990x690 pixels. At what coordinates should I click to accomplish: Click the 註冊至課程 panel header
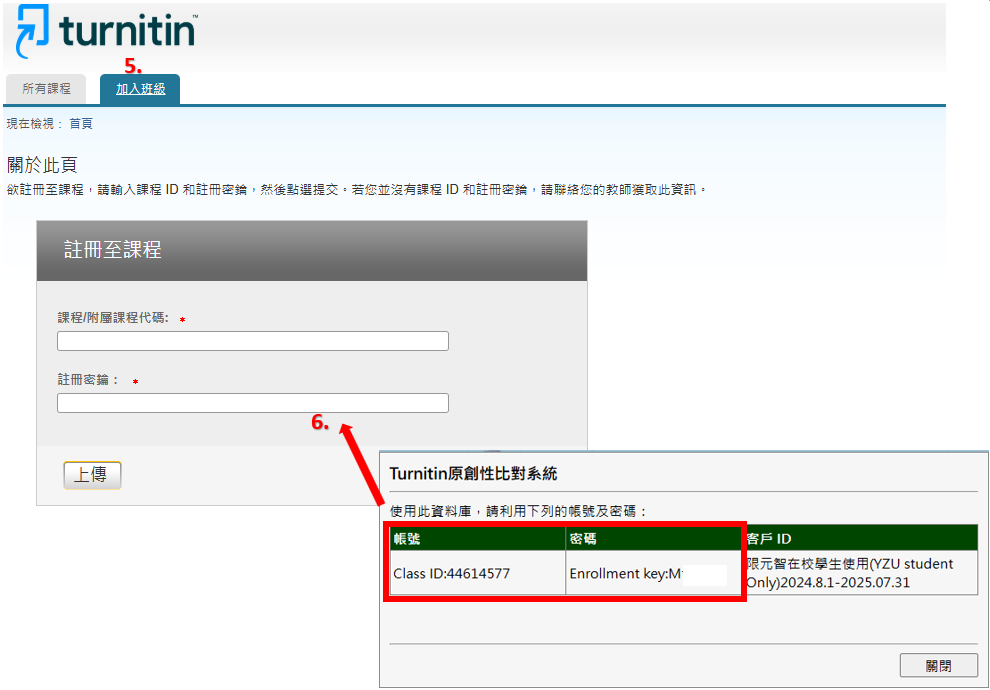(x=312, y=251)
